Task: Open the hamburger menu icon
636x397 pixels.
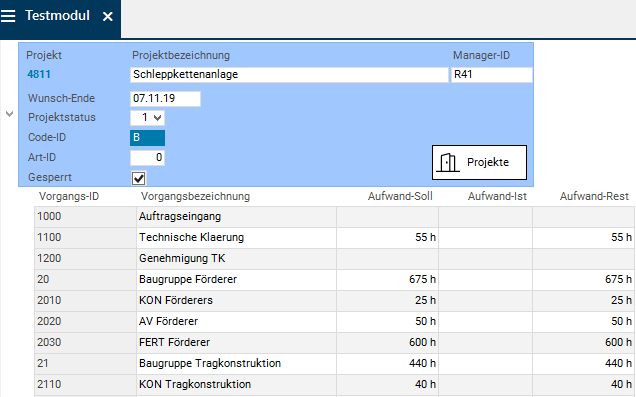Action: click(x=8, y=16)
